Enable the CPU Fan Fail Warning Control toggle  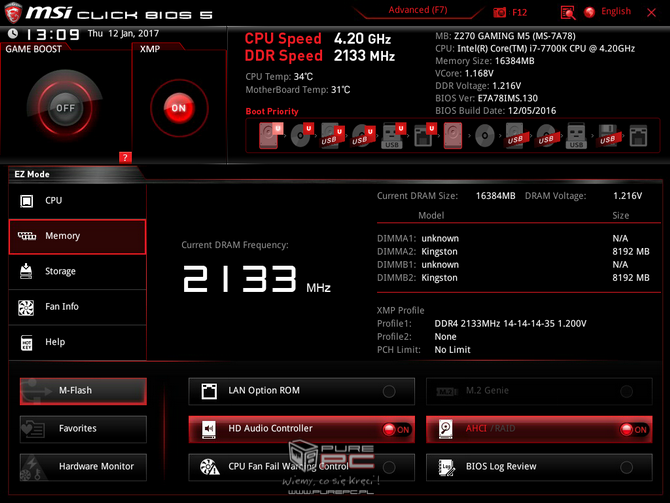tap(389, 467)
